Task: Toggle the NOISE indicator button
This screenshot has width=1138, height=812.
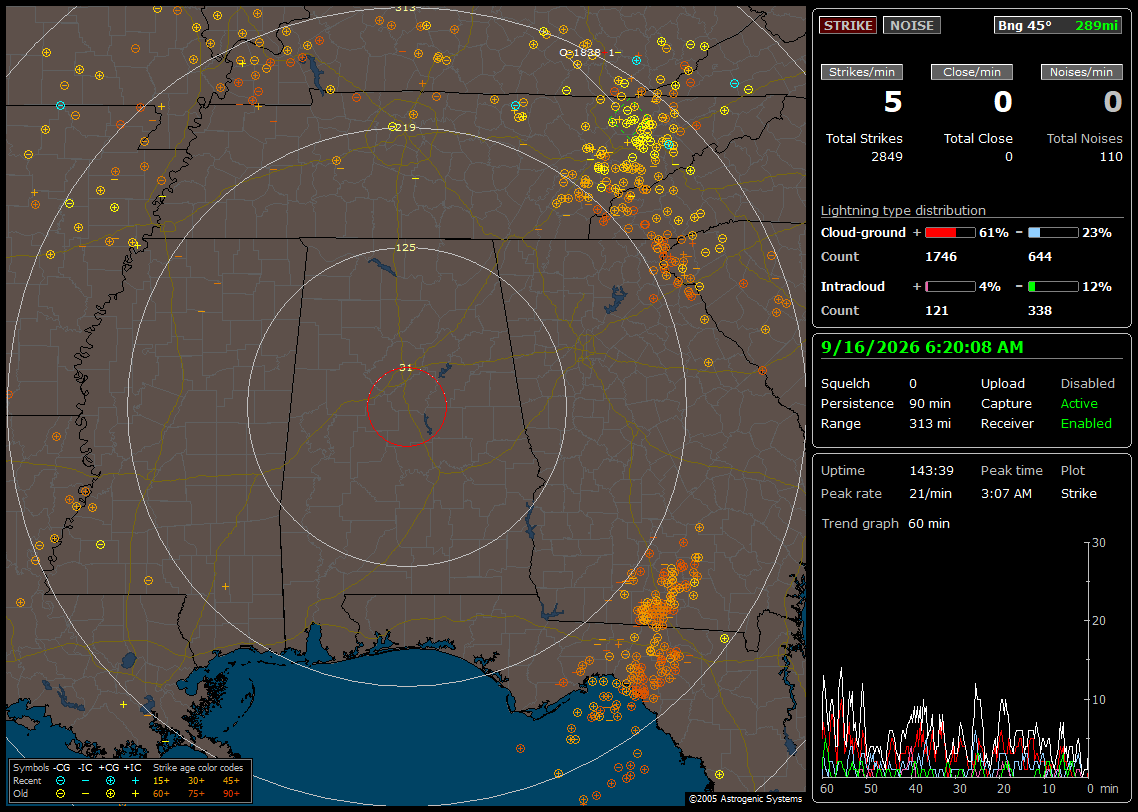Action: click(912, 25)
